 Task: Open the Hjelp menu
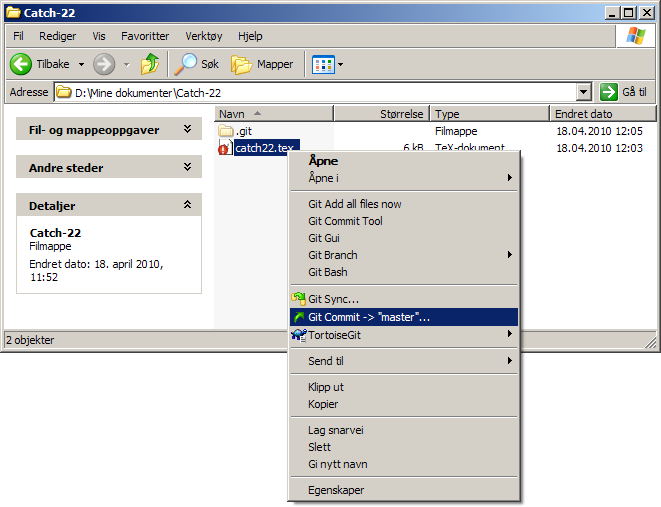pyautogui.click(x=250, y=36)
